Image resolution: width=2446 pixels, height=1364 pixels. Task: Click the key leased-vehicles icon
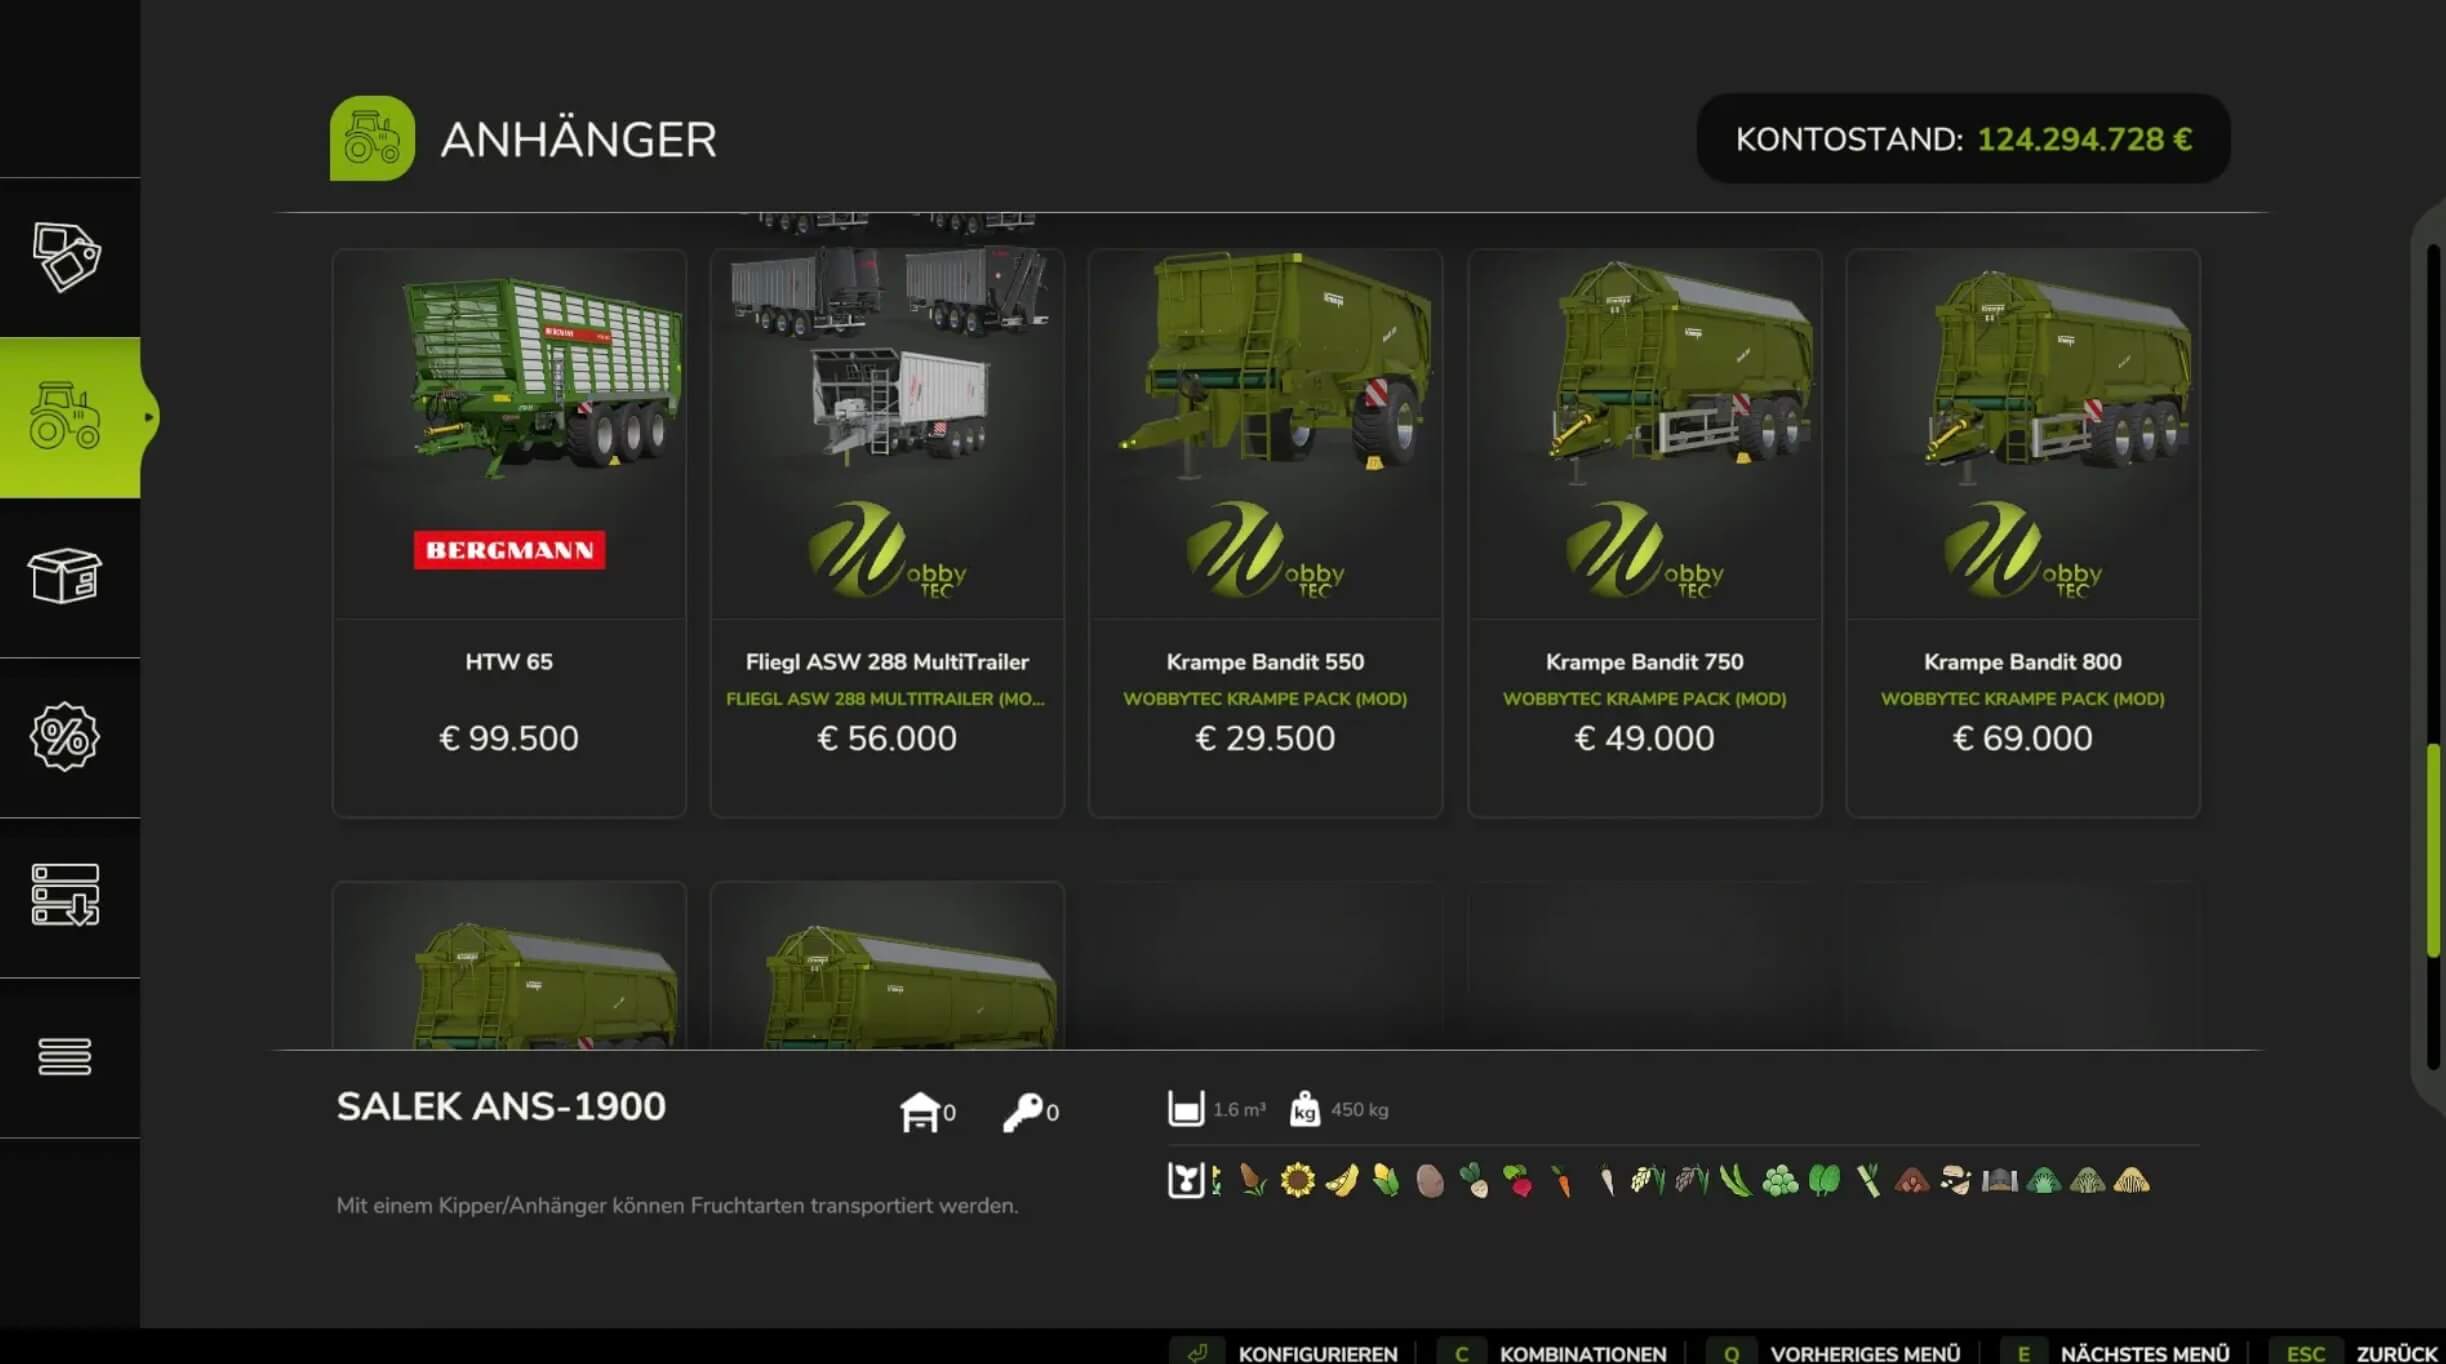(x=1022, y=1112)
